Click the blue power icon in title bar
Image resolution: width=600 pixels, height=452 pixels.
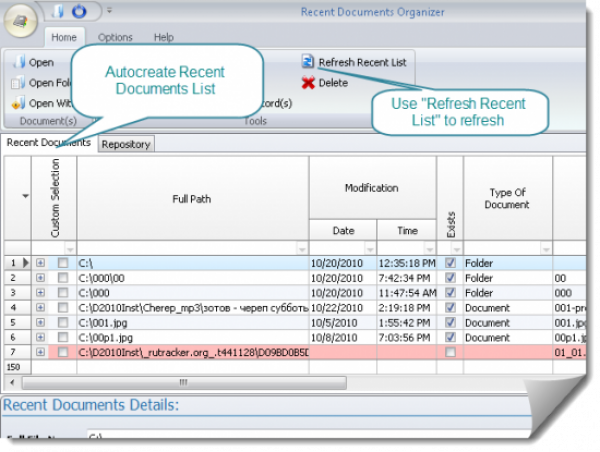80,12
